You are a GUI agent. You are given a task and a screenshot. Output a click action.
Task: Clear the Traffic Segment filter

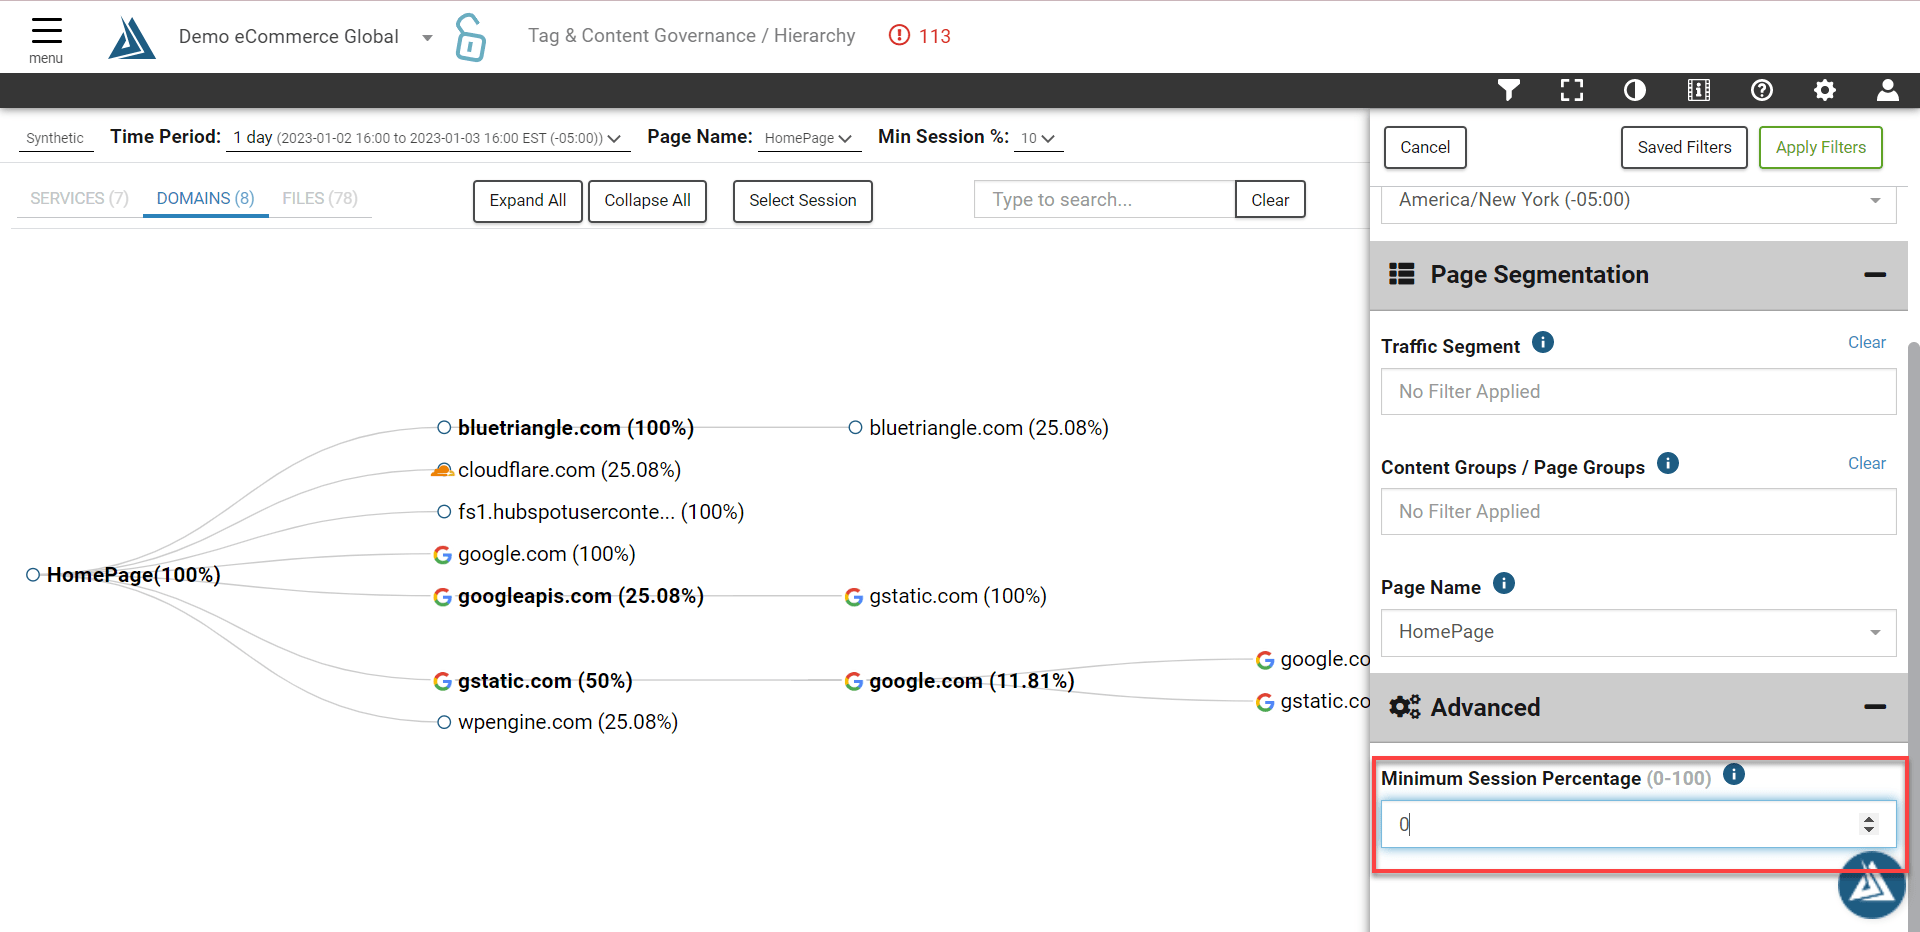click(x=1866, y=342)
